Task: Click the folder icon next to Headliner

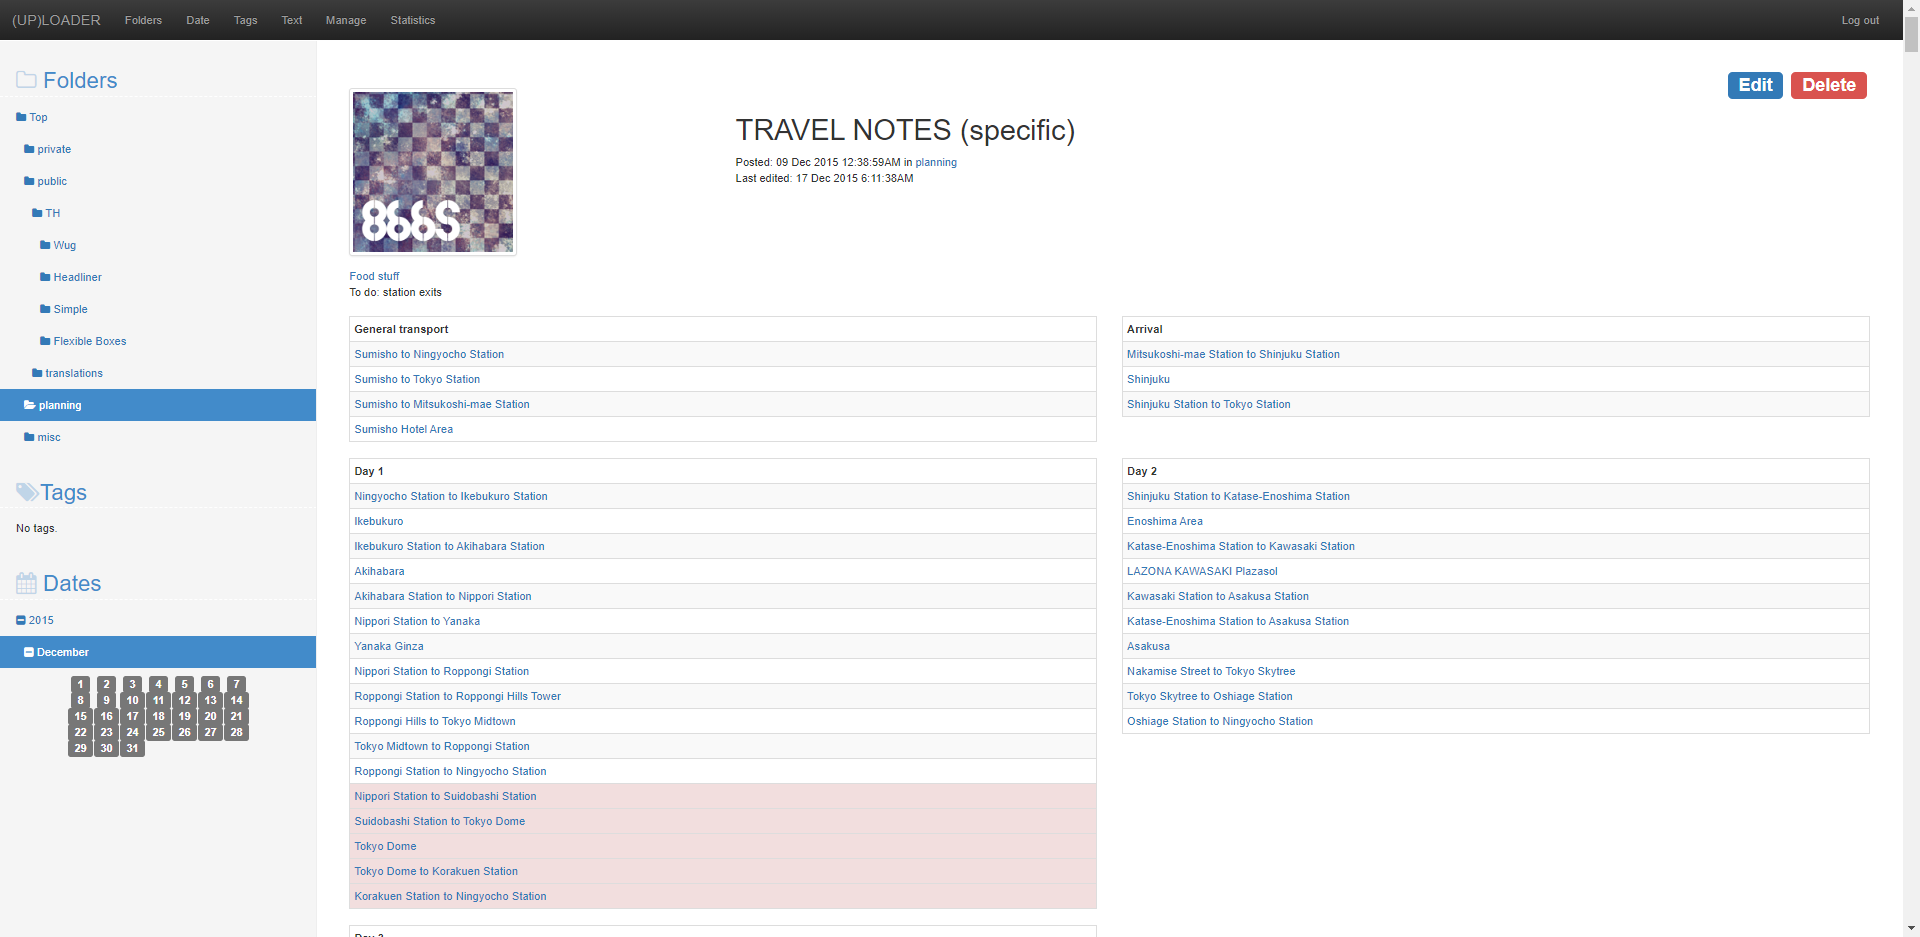Action: point(45,278)
